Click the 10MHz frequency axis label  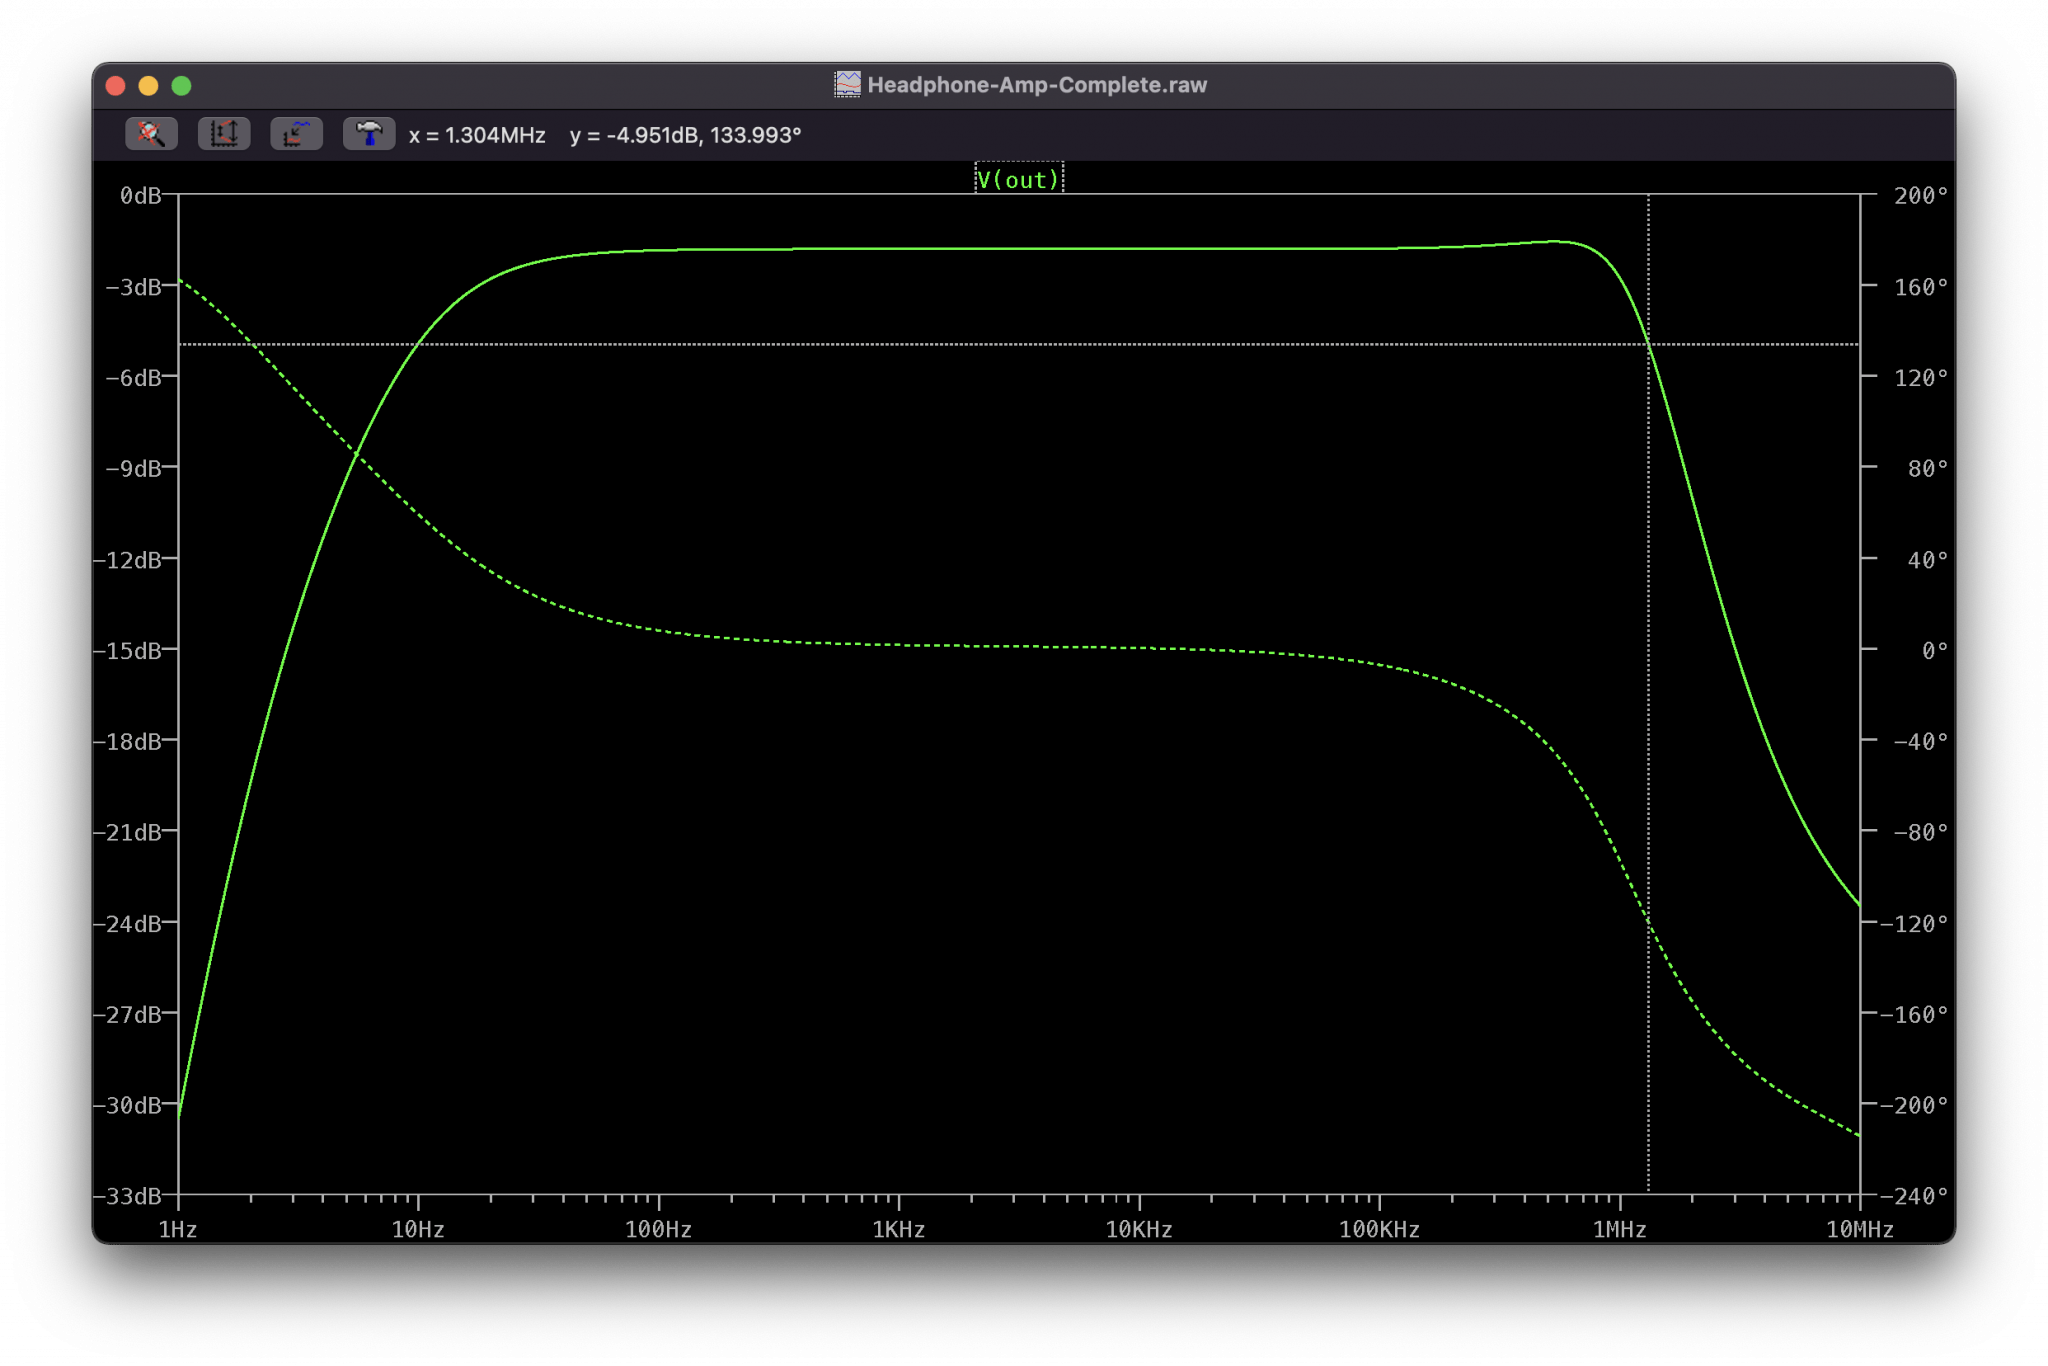click(1860, 1230)
